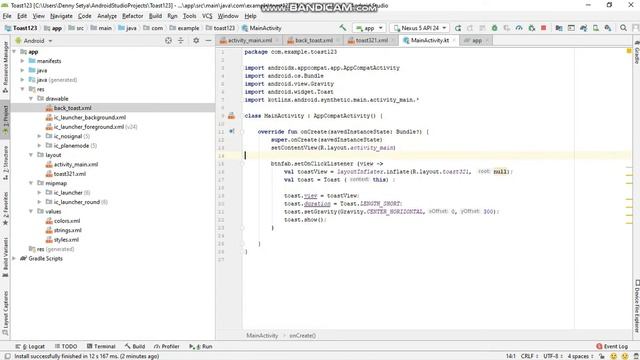The image size is (640, 360).
Task: Select strings.xml in project tree
Action: [67, 230]
